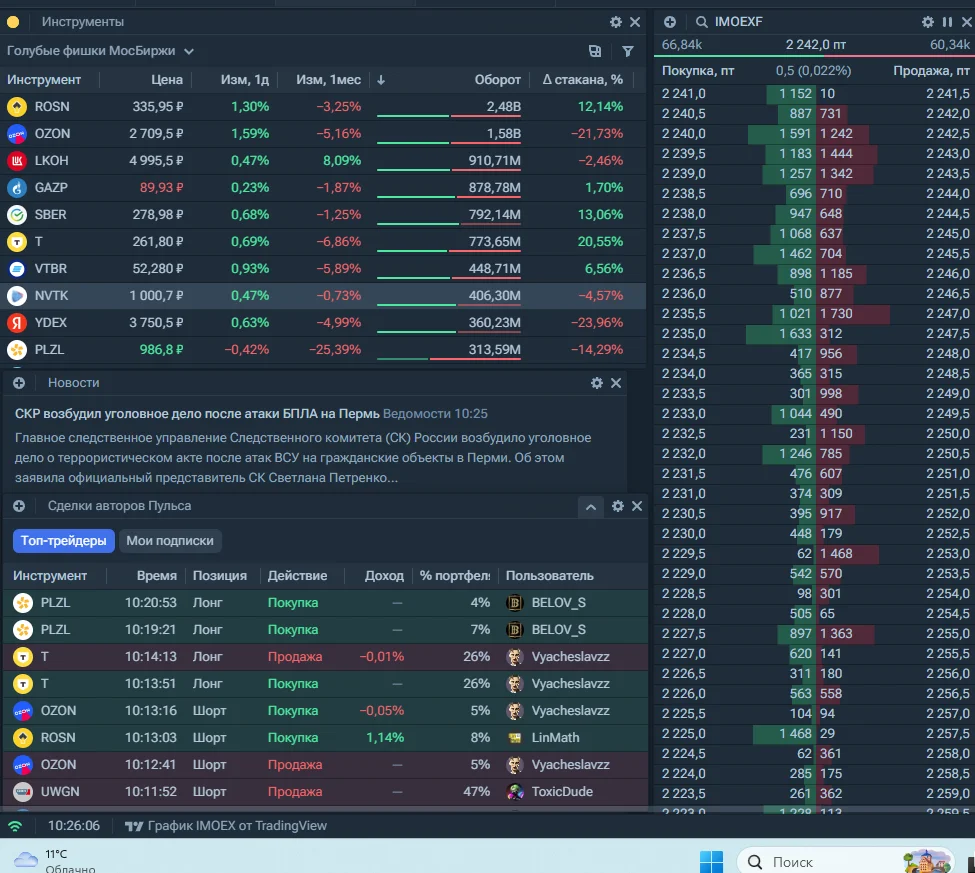Click the ROSN trade with 1,14% income
The image size is (975, 873).
click(x=325, y=737)
